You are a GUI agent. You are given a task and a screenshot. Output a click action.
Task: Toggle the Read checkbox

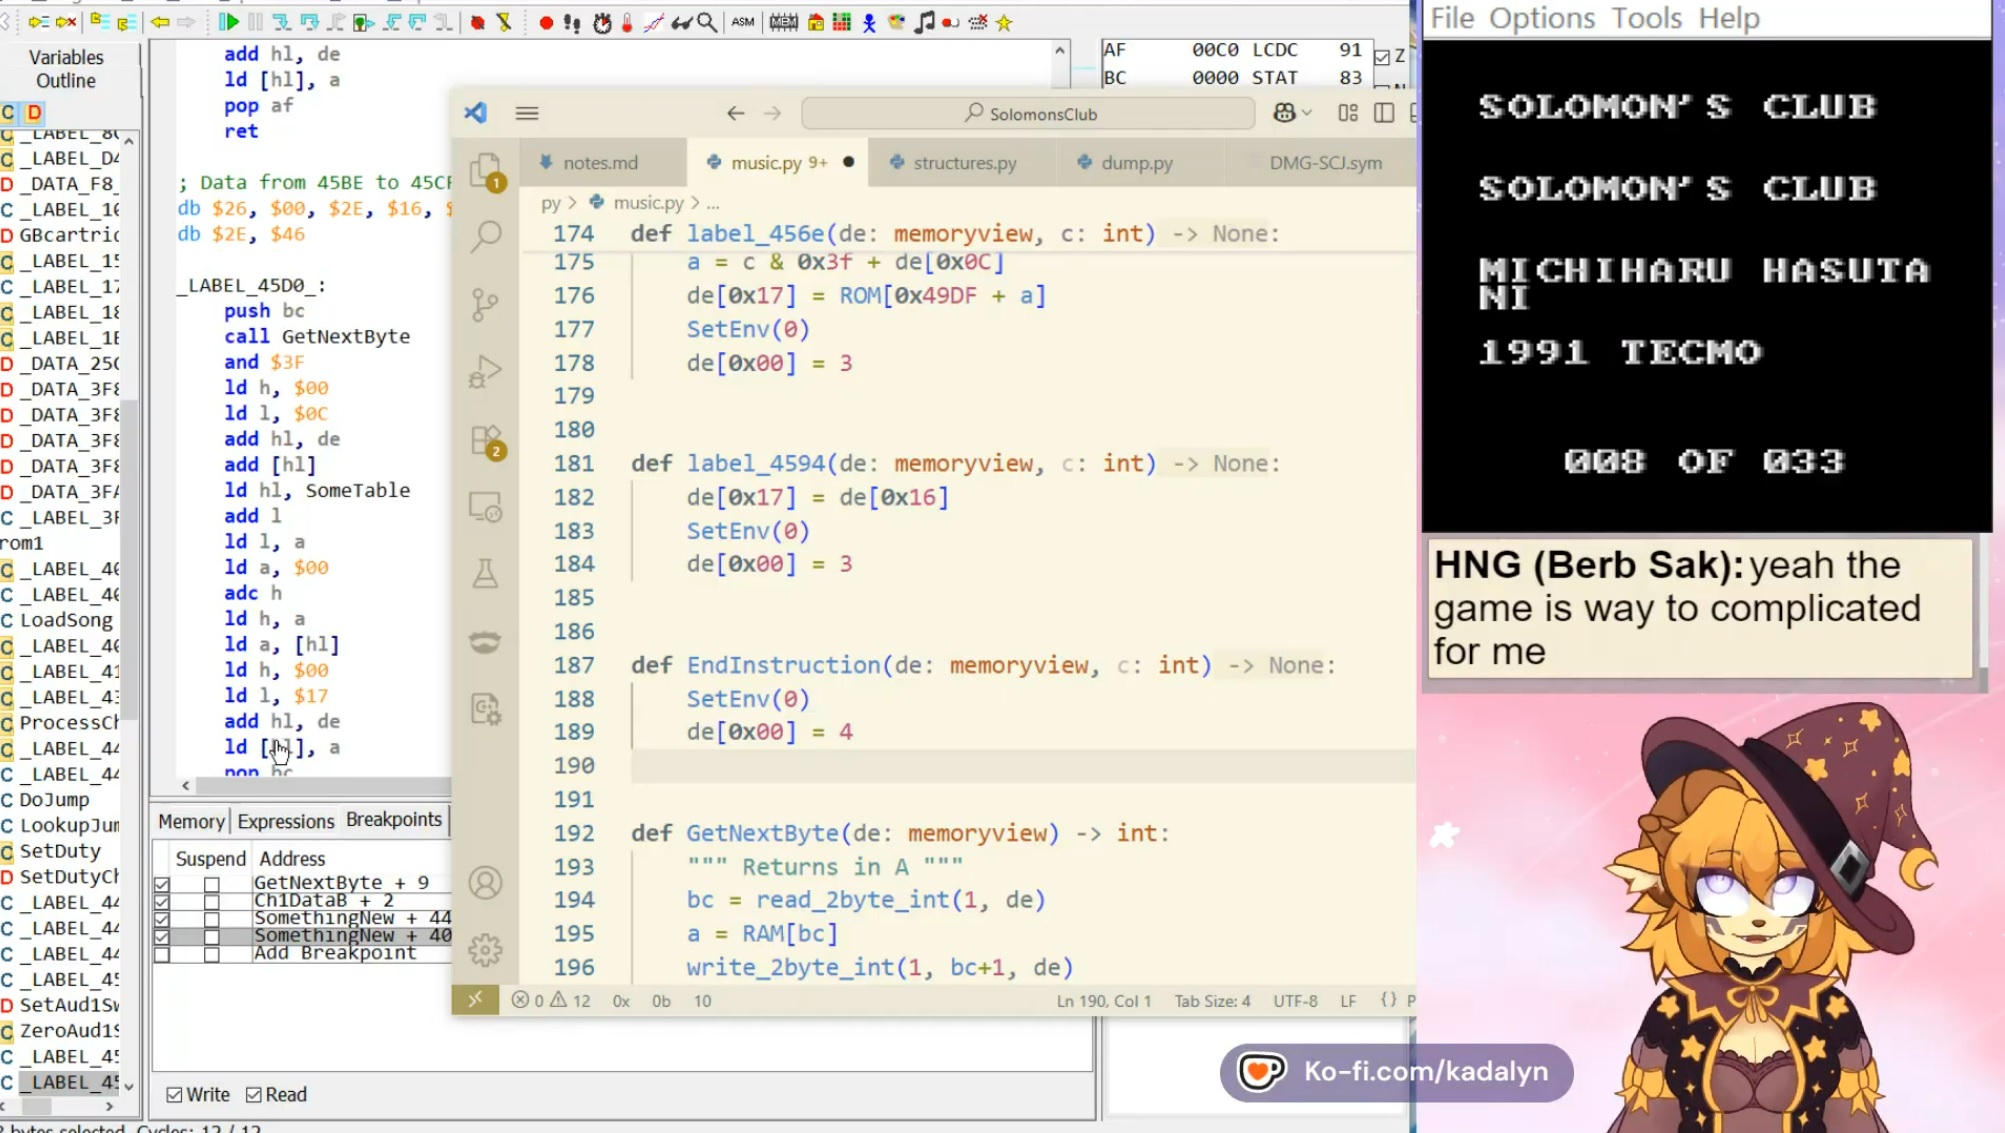(254, 1095)
